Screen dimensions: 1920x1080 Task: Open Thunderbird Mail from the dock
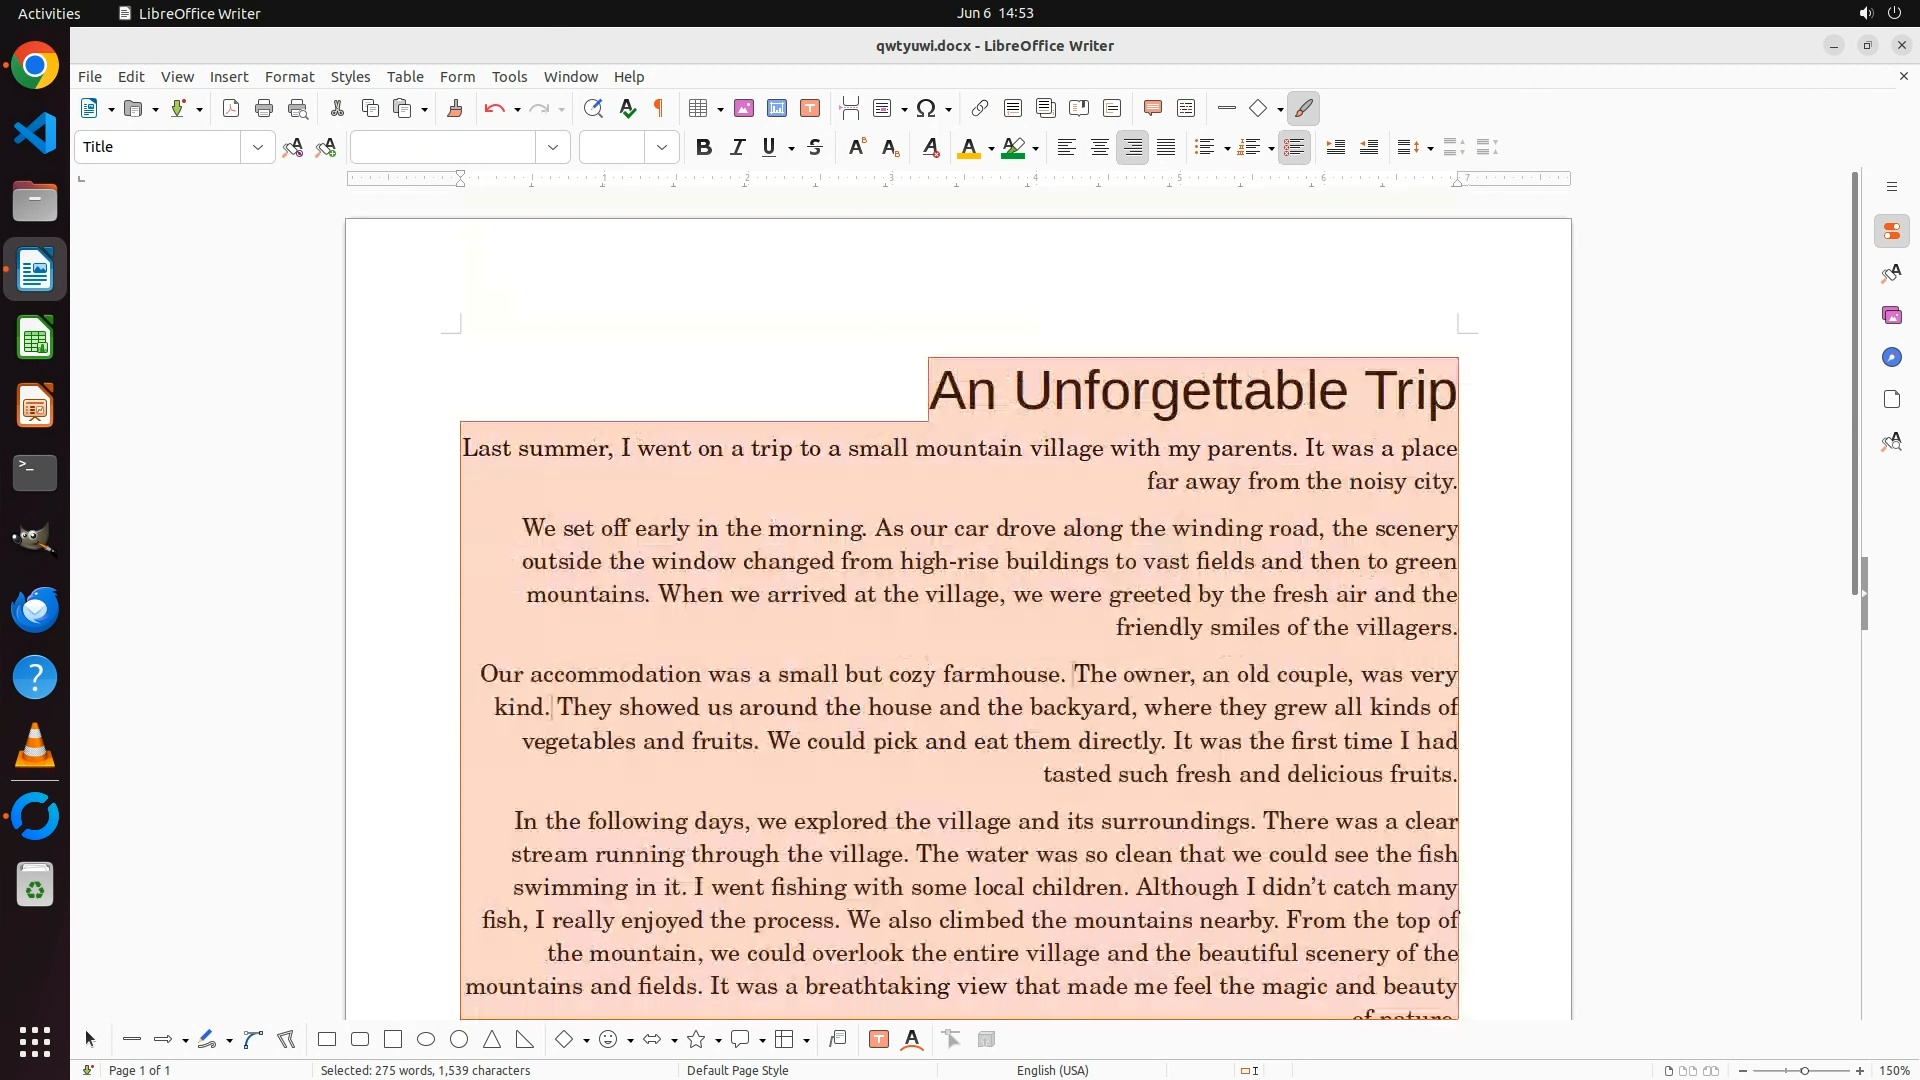35,610
